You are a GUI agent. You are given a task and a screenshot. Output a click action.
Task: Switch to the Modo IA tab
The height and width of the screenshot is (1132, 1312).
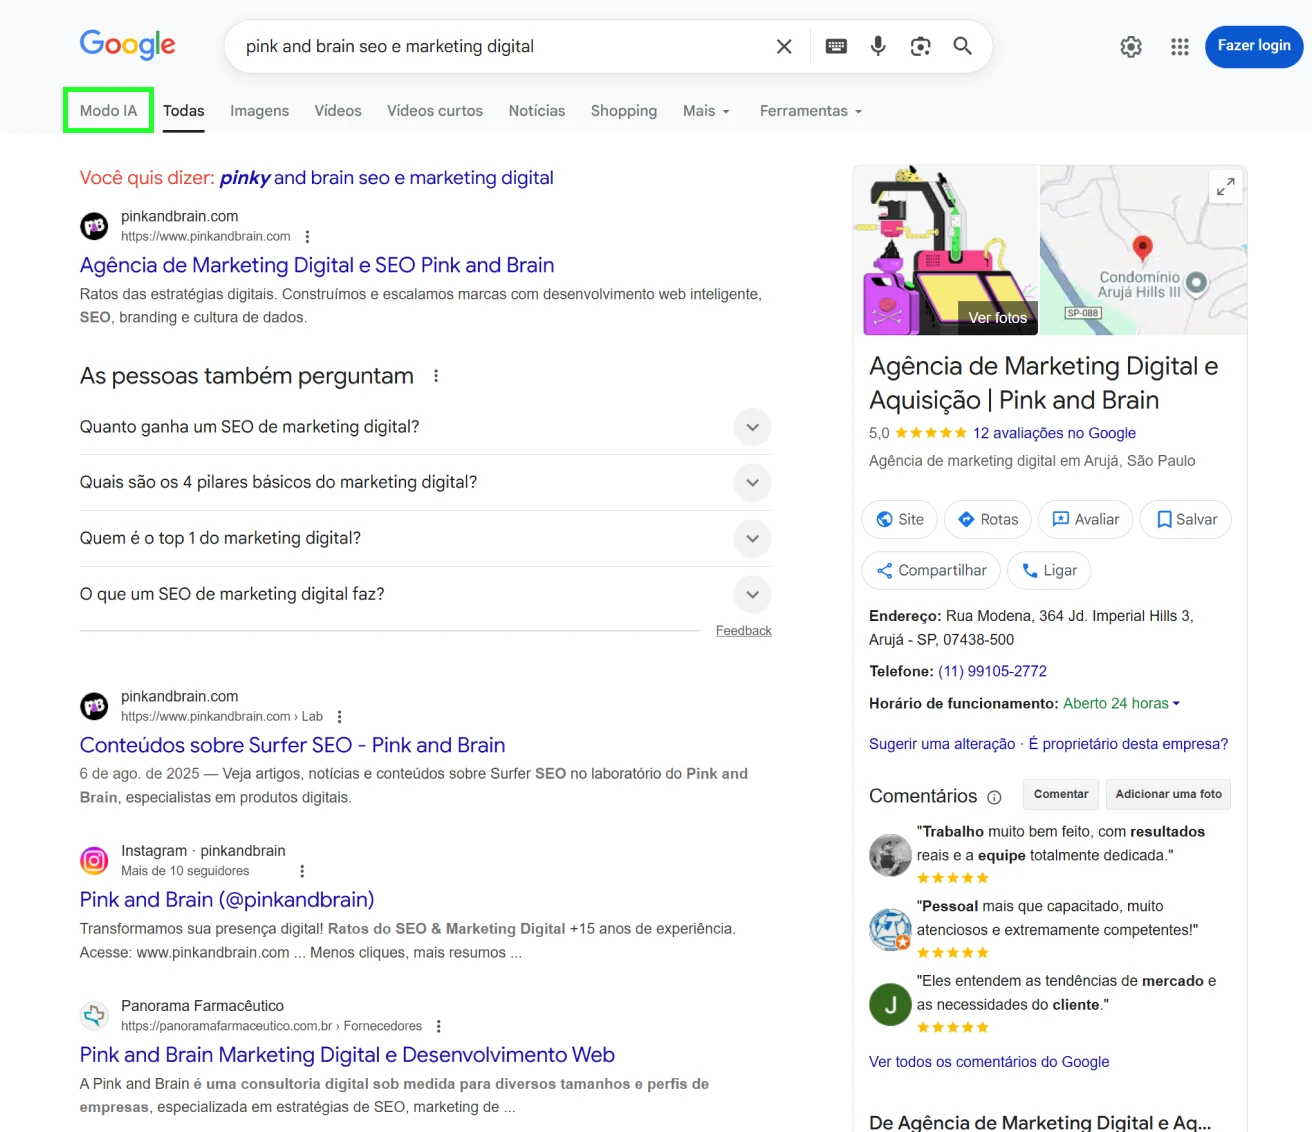pos(108,110)
